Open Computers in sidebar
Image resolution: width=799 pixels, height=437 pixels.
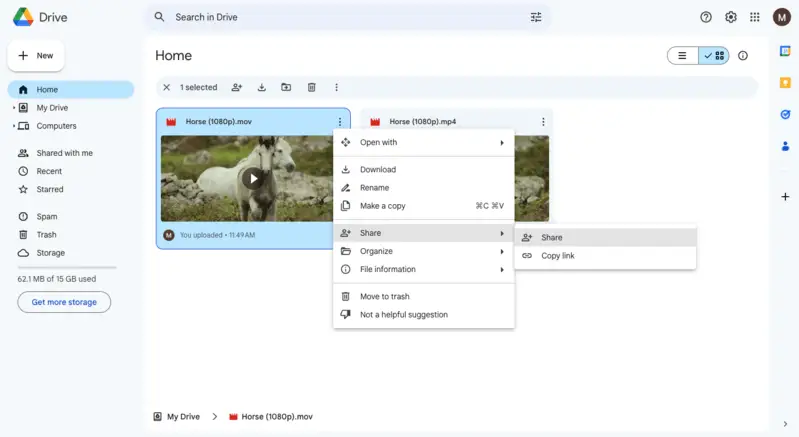tap(56, 126)
